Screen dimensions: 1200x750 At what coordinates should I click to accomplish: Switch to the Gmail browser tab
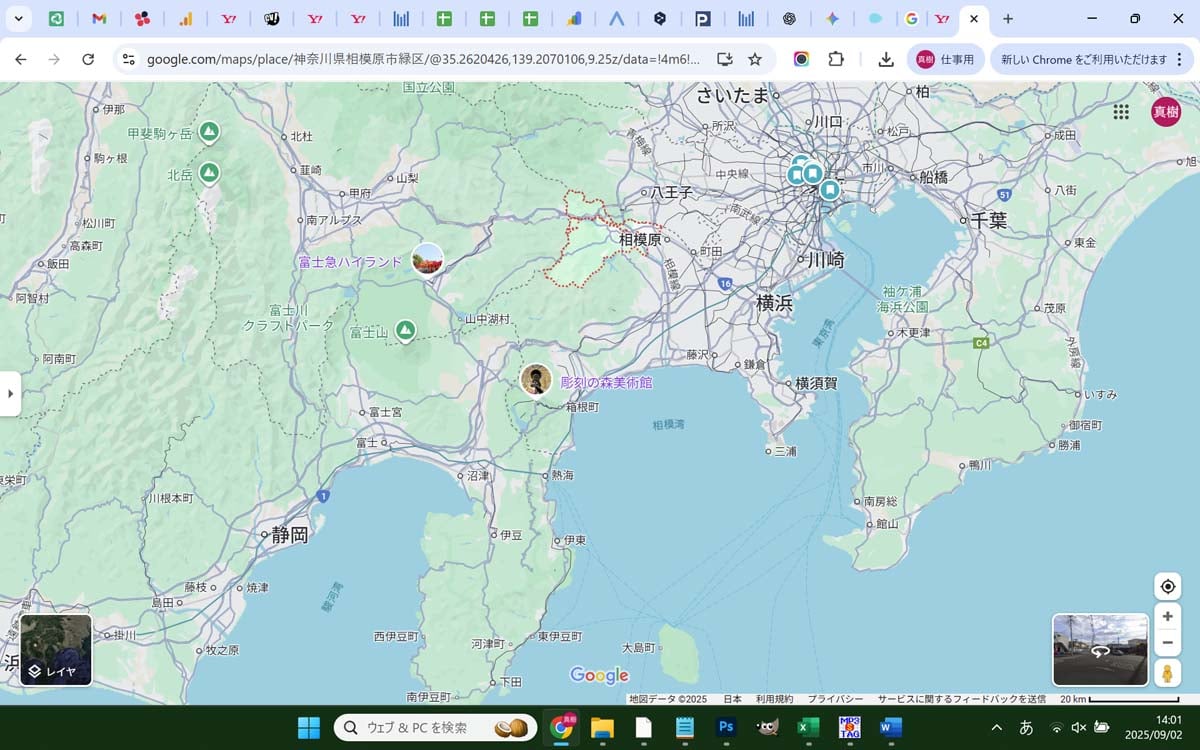click(x=99, y=19)
